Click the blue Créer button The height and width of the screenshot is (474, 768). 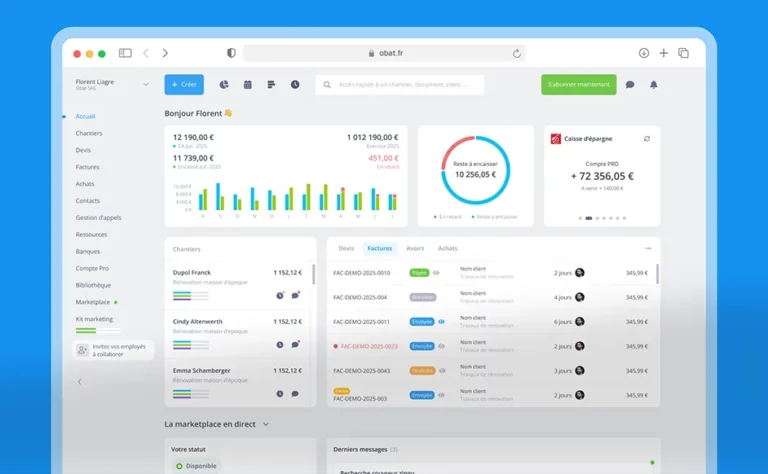tap(184, 85)
